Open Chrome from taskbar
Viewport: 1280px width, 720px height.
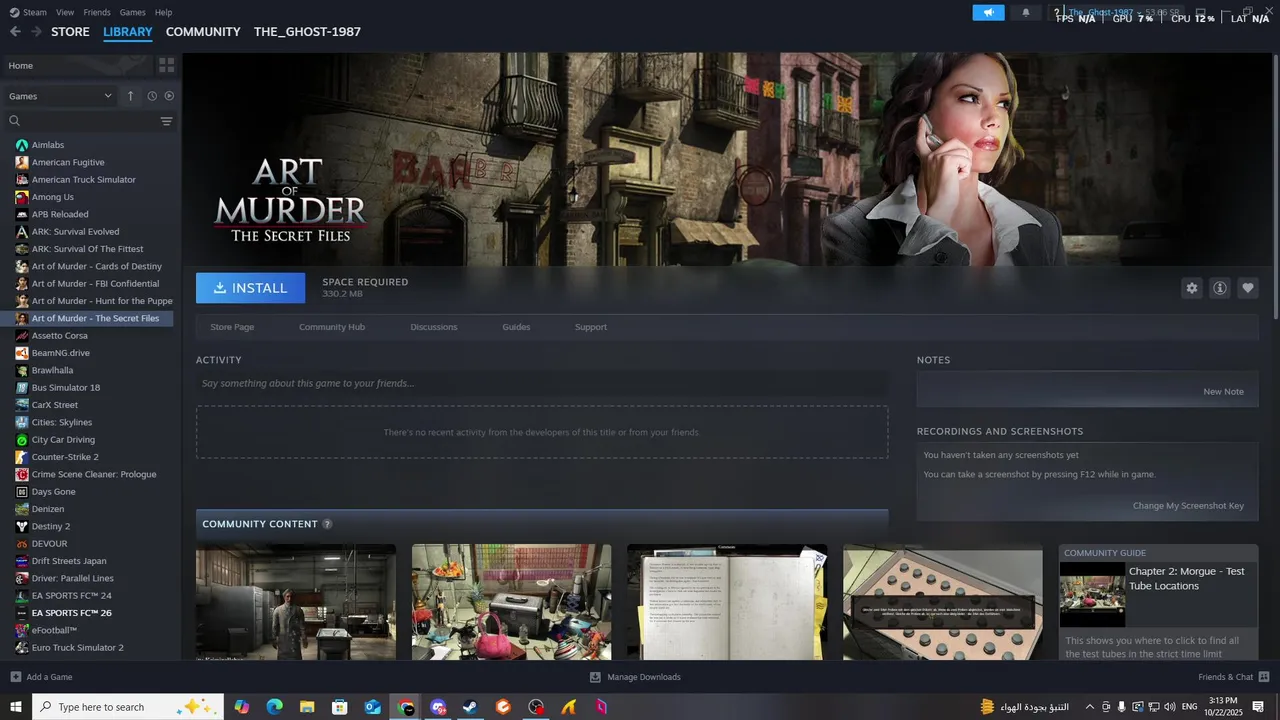405,707
